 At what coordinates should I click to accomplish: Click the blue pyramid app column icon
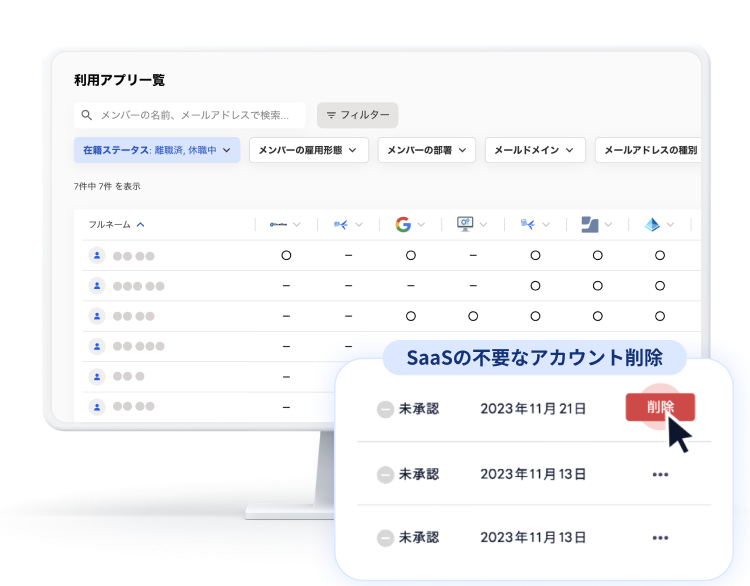point(652,224)
